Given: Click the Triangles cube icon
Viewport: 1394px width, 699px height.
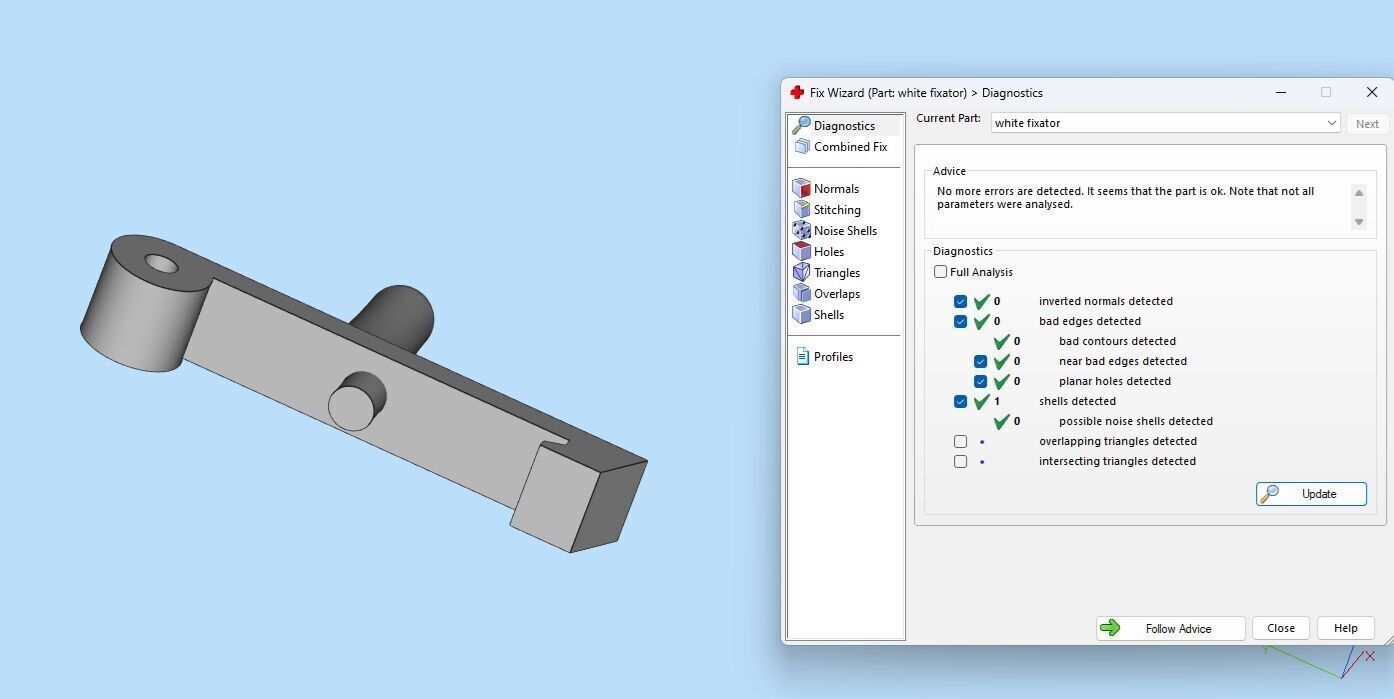Looking at the screenshot, I should click(801, 272).
